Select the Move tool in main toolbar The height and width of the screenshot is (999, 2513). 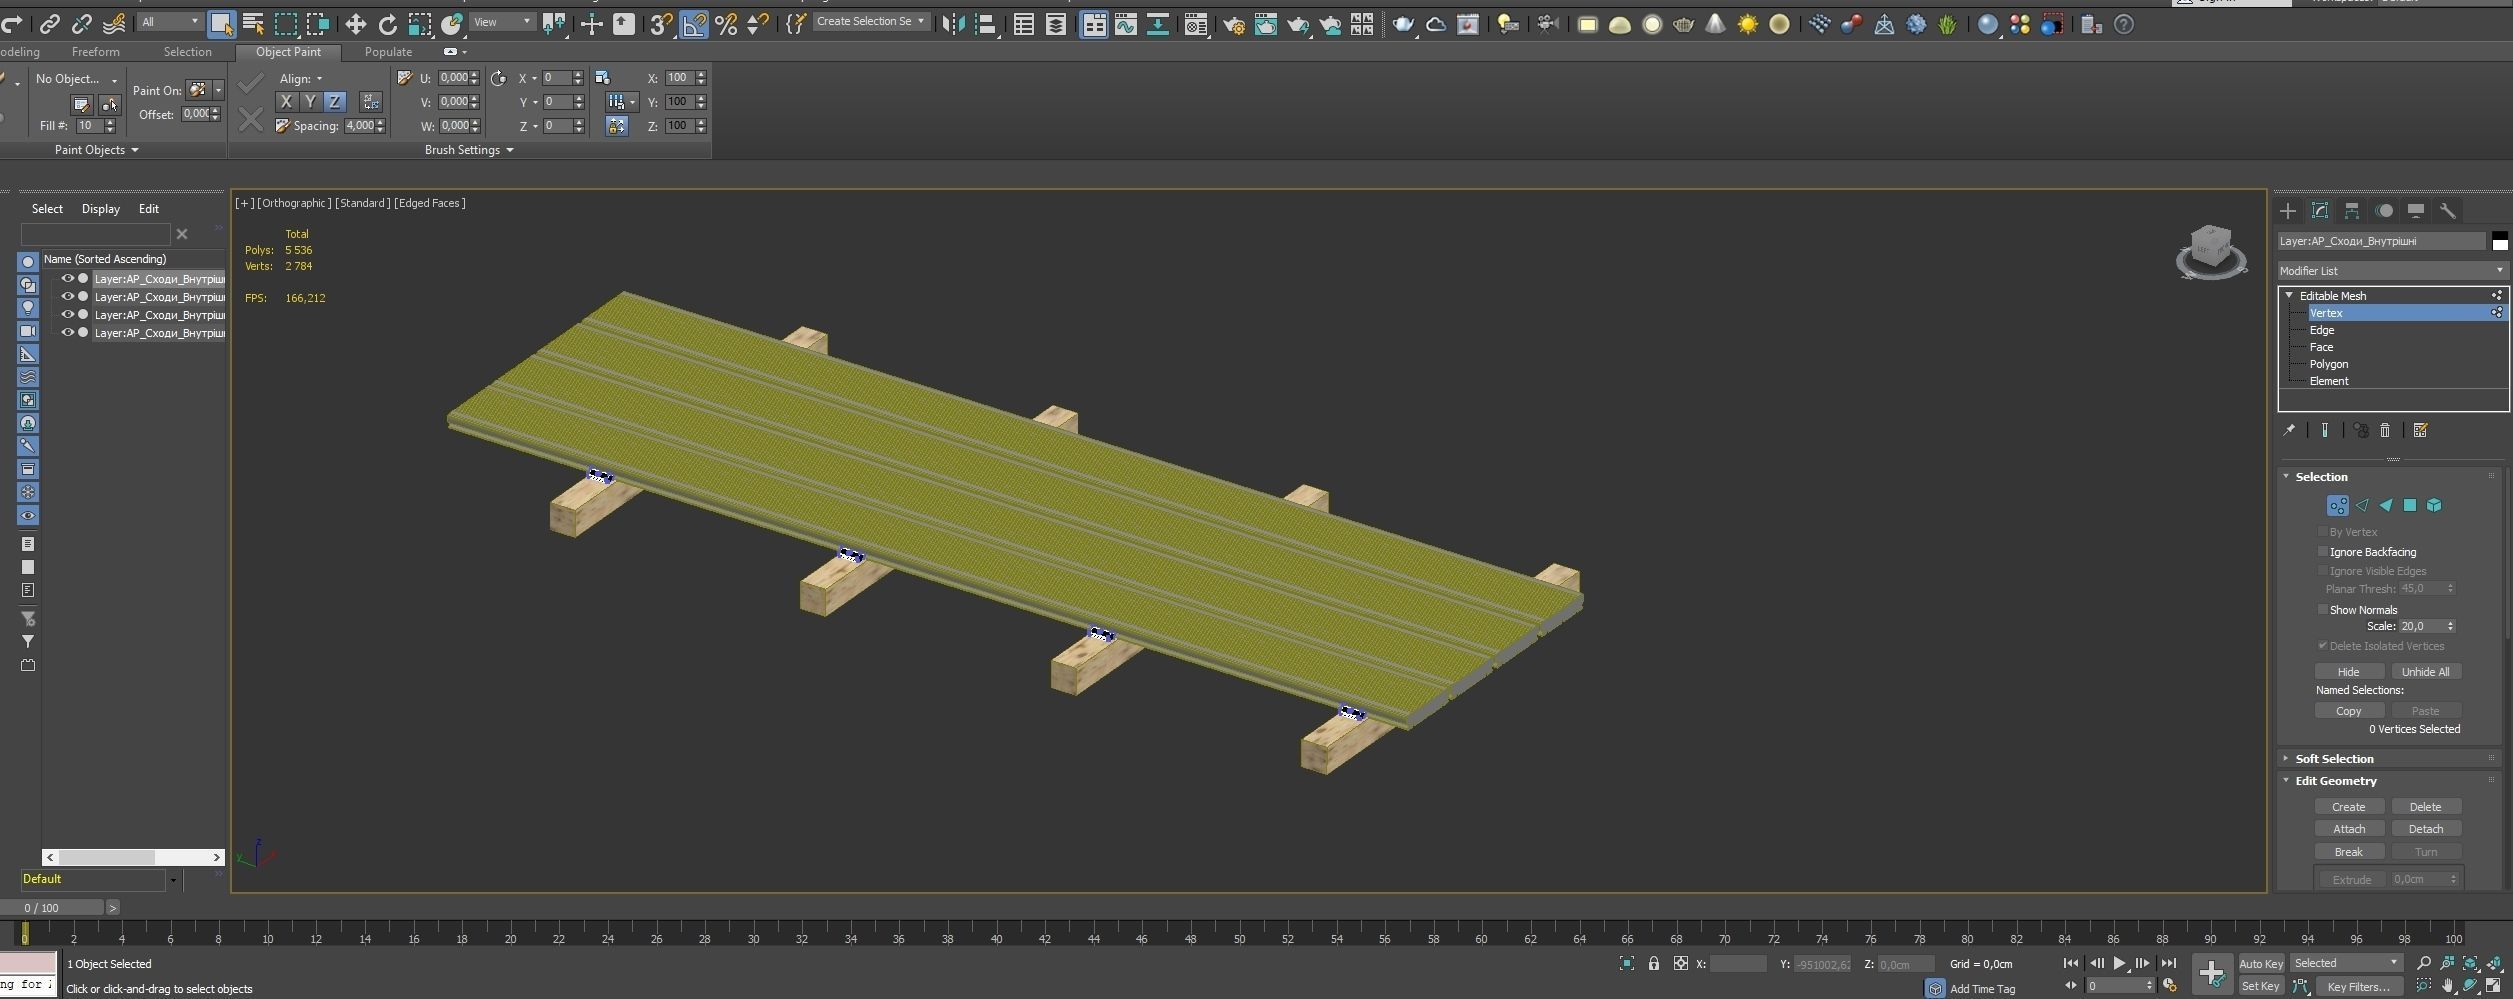click(x=355, y=24)
